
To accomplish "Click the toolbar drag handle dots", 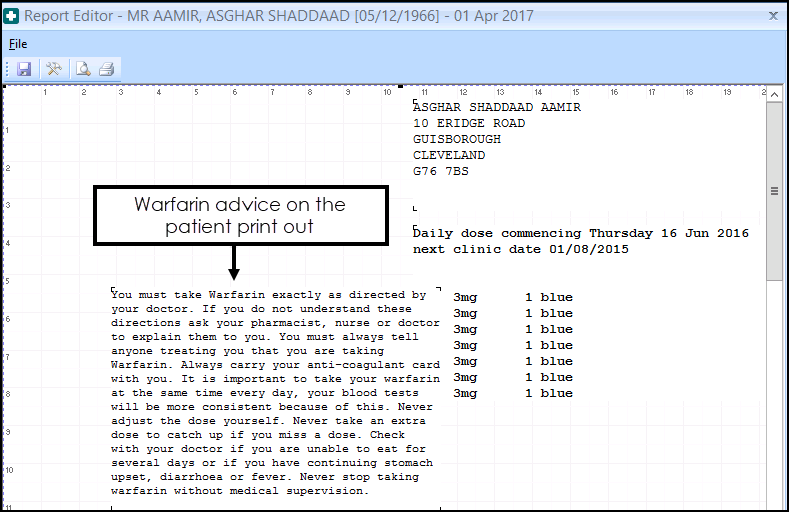I will point(8,69).
